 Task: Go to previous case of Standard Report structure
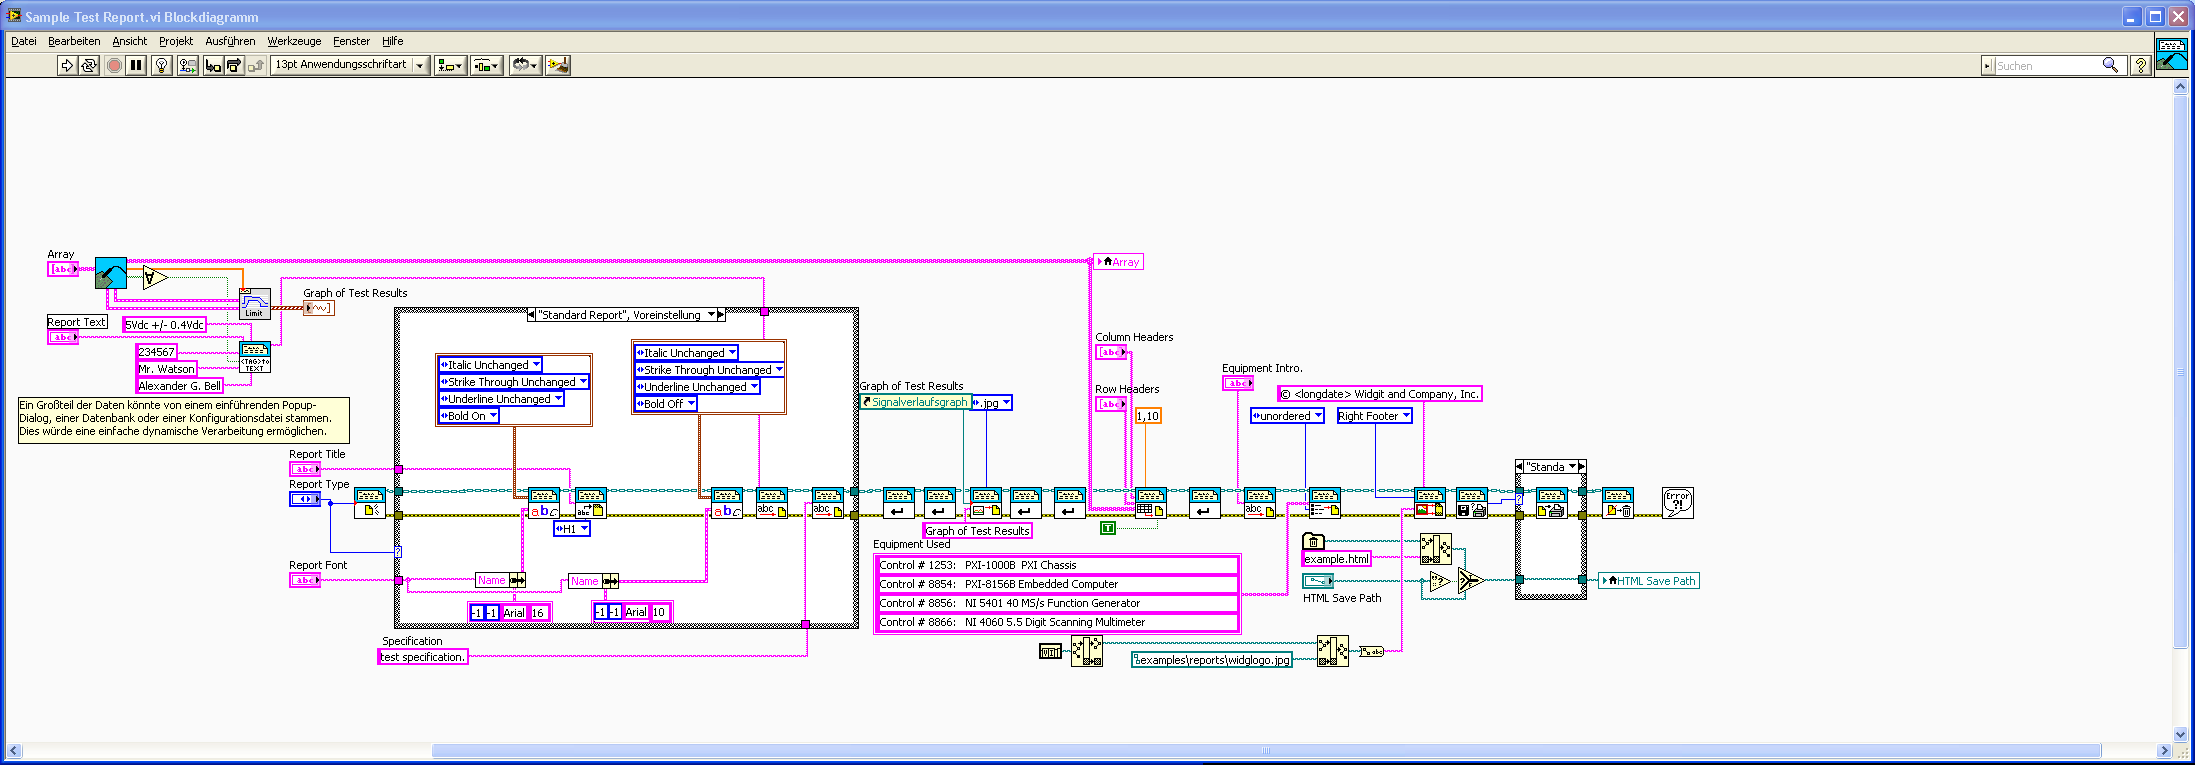tap(532, 315)
